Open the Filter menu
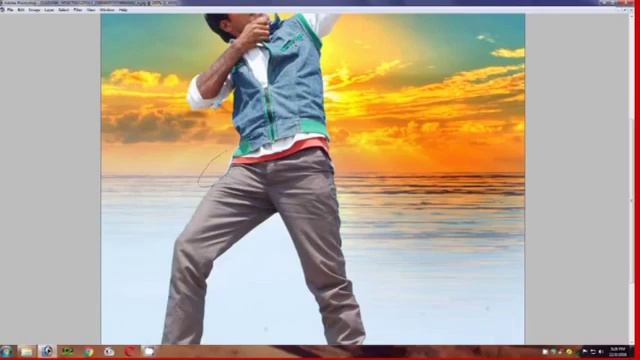The image size is (640, 360). click(78, 10)
